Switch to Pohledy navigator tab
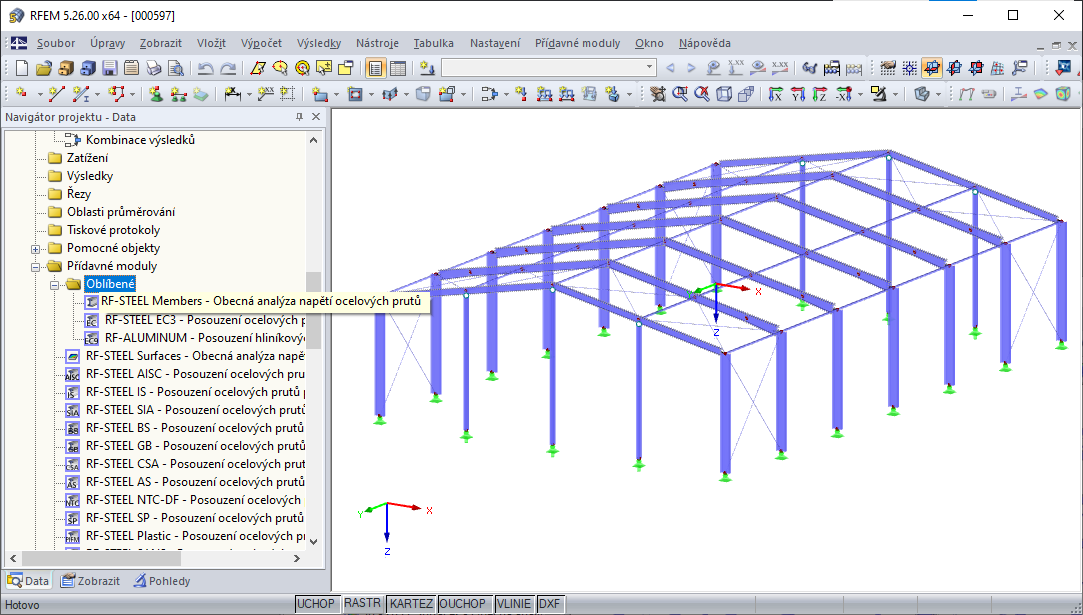The width and height of the screenshot is (1083, 615). [x=162, y=581]
